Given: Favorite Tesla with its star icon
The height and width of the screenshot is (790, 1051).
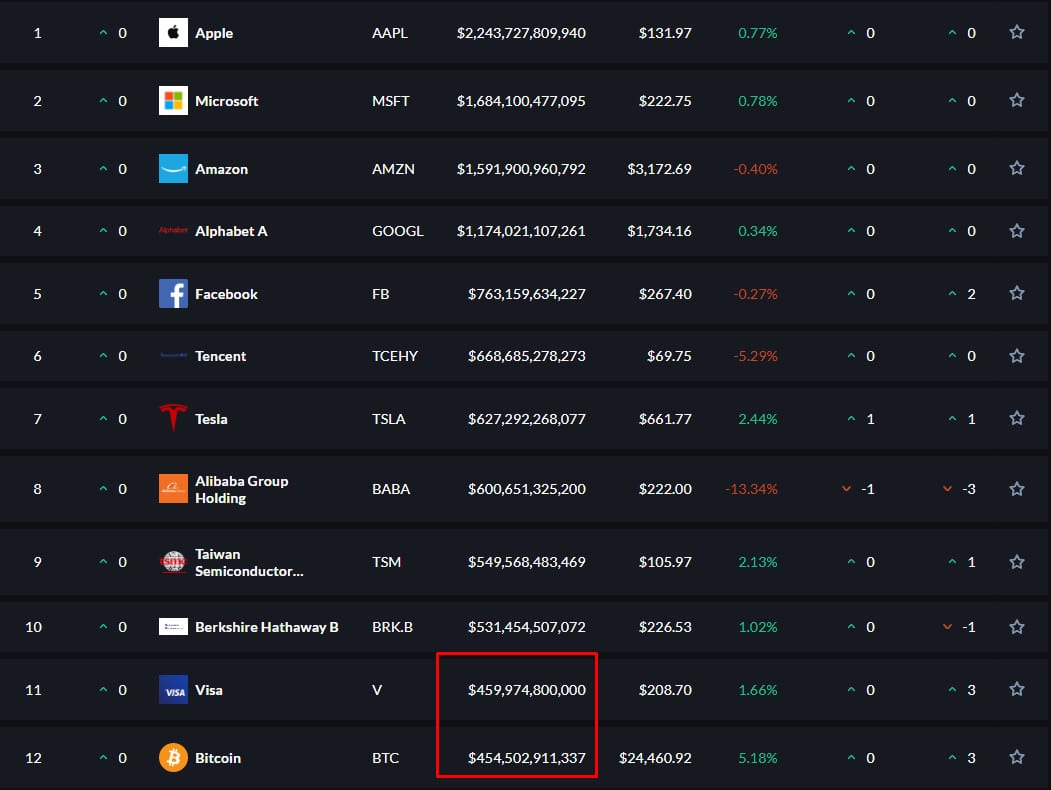Looking at the screenshot, I should (1016, 418).
